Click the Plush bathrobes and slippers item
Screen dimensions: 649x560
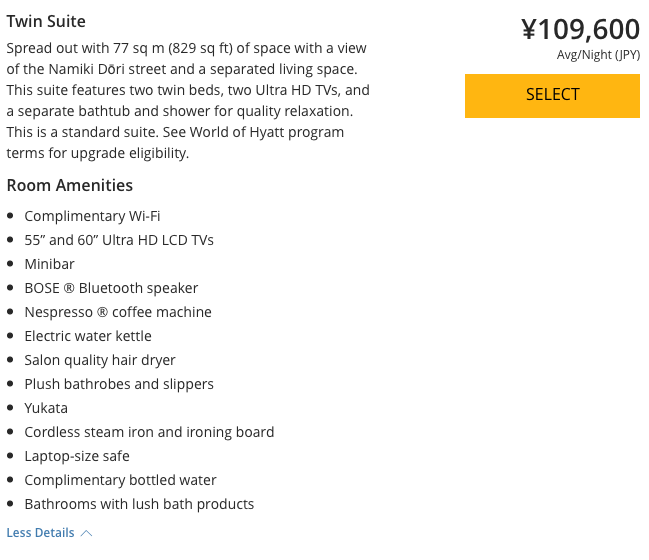[119, 384]
